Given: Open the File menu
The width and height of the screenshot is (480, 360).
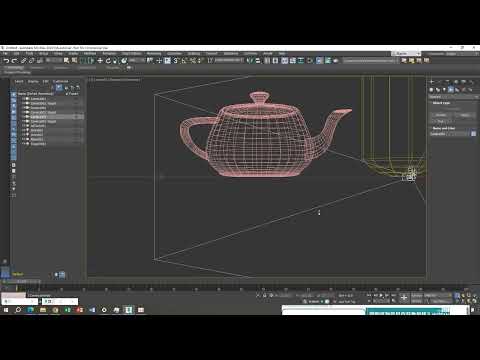Looking at the screenshot, I should (x=6, y=53).
